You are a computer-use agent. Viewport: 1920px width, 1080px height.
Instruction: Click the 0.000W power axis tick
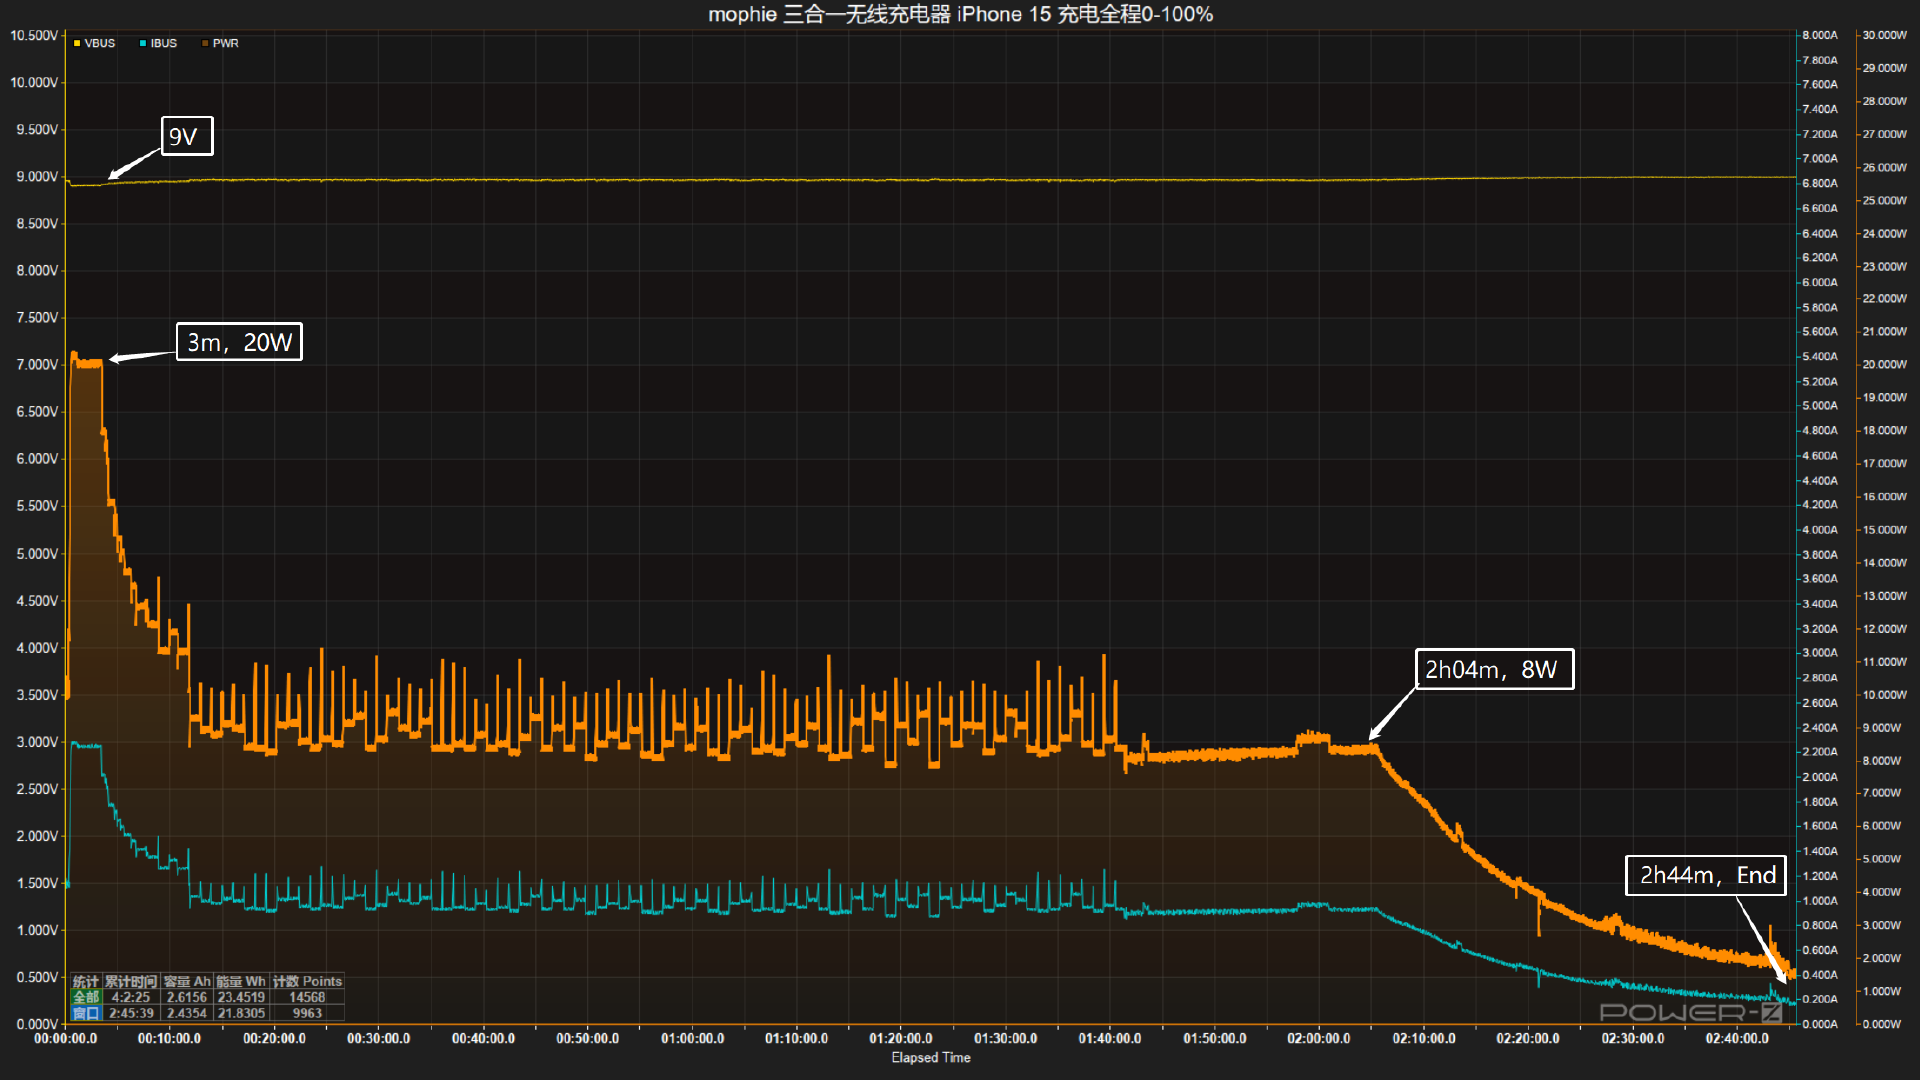1881,1024
